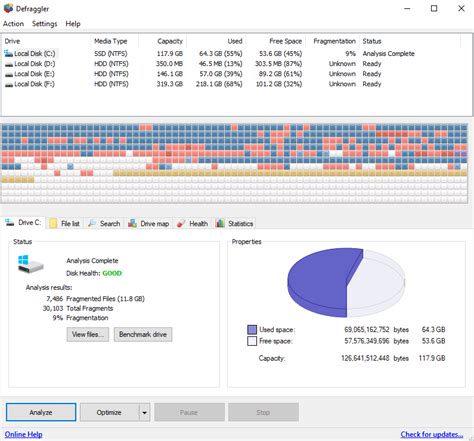Image resolution: width=474 pixels, height=441 pixels.
Task: Click the Local Disk (E:) drive icon
Action: pyautogui.click(x=9, y=74)
